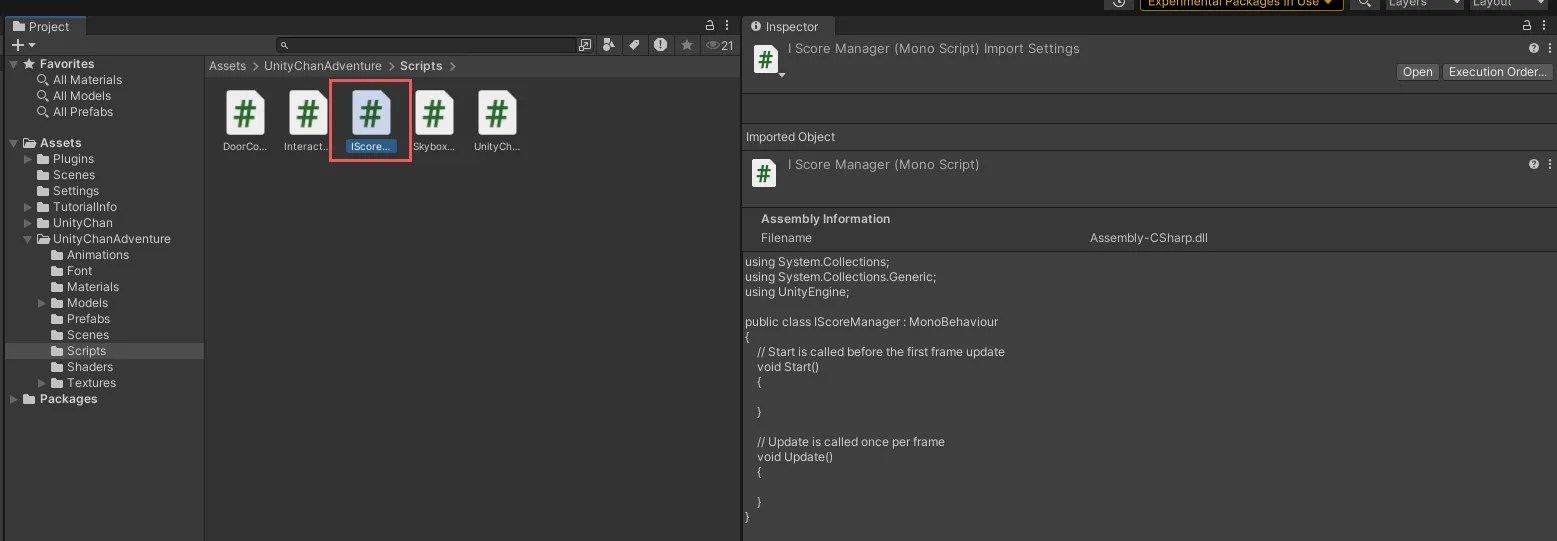The height and width of the screenshot is (541, 1557).
Task: Click the Search by Type filter icon
Action: pyautogui.click(x=609, y=45)
